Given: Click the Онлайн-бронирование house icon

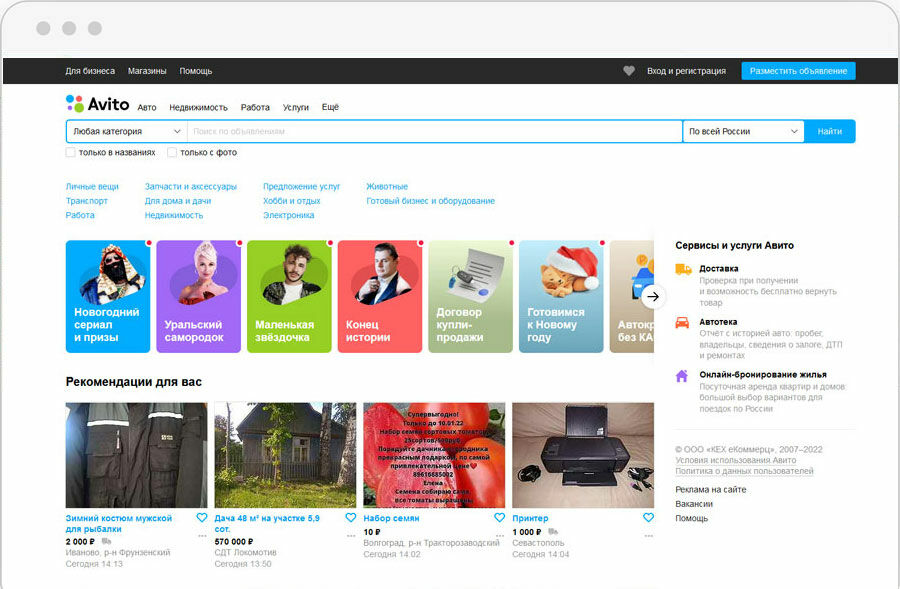Looking at the screenshot, I should pyautogui.click(x=682, y=376).
